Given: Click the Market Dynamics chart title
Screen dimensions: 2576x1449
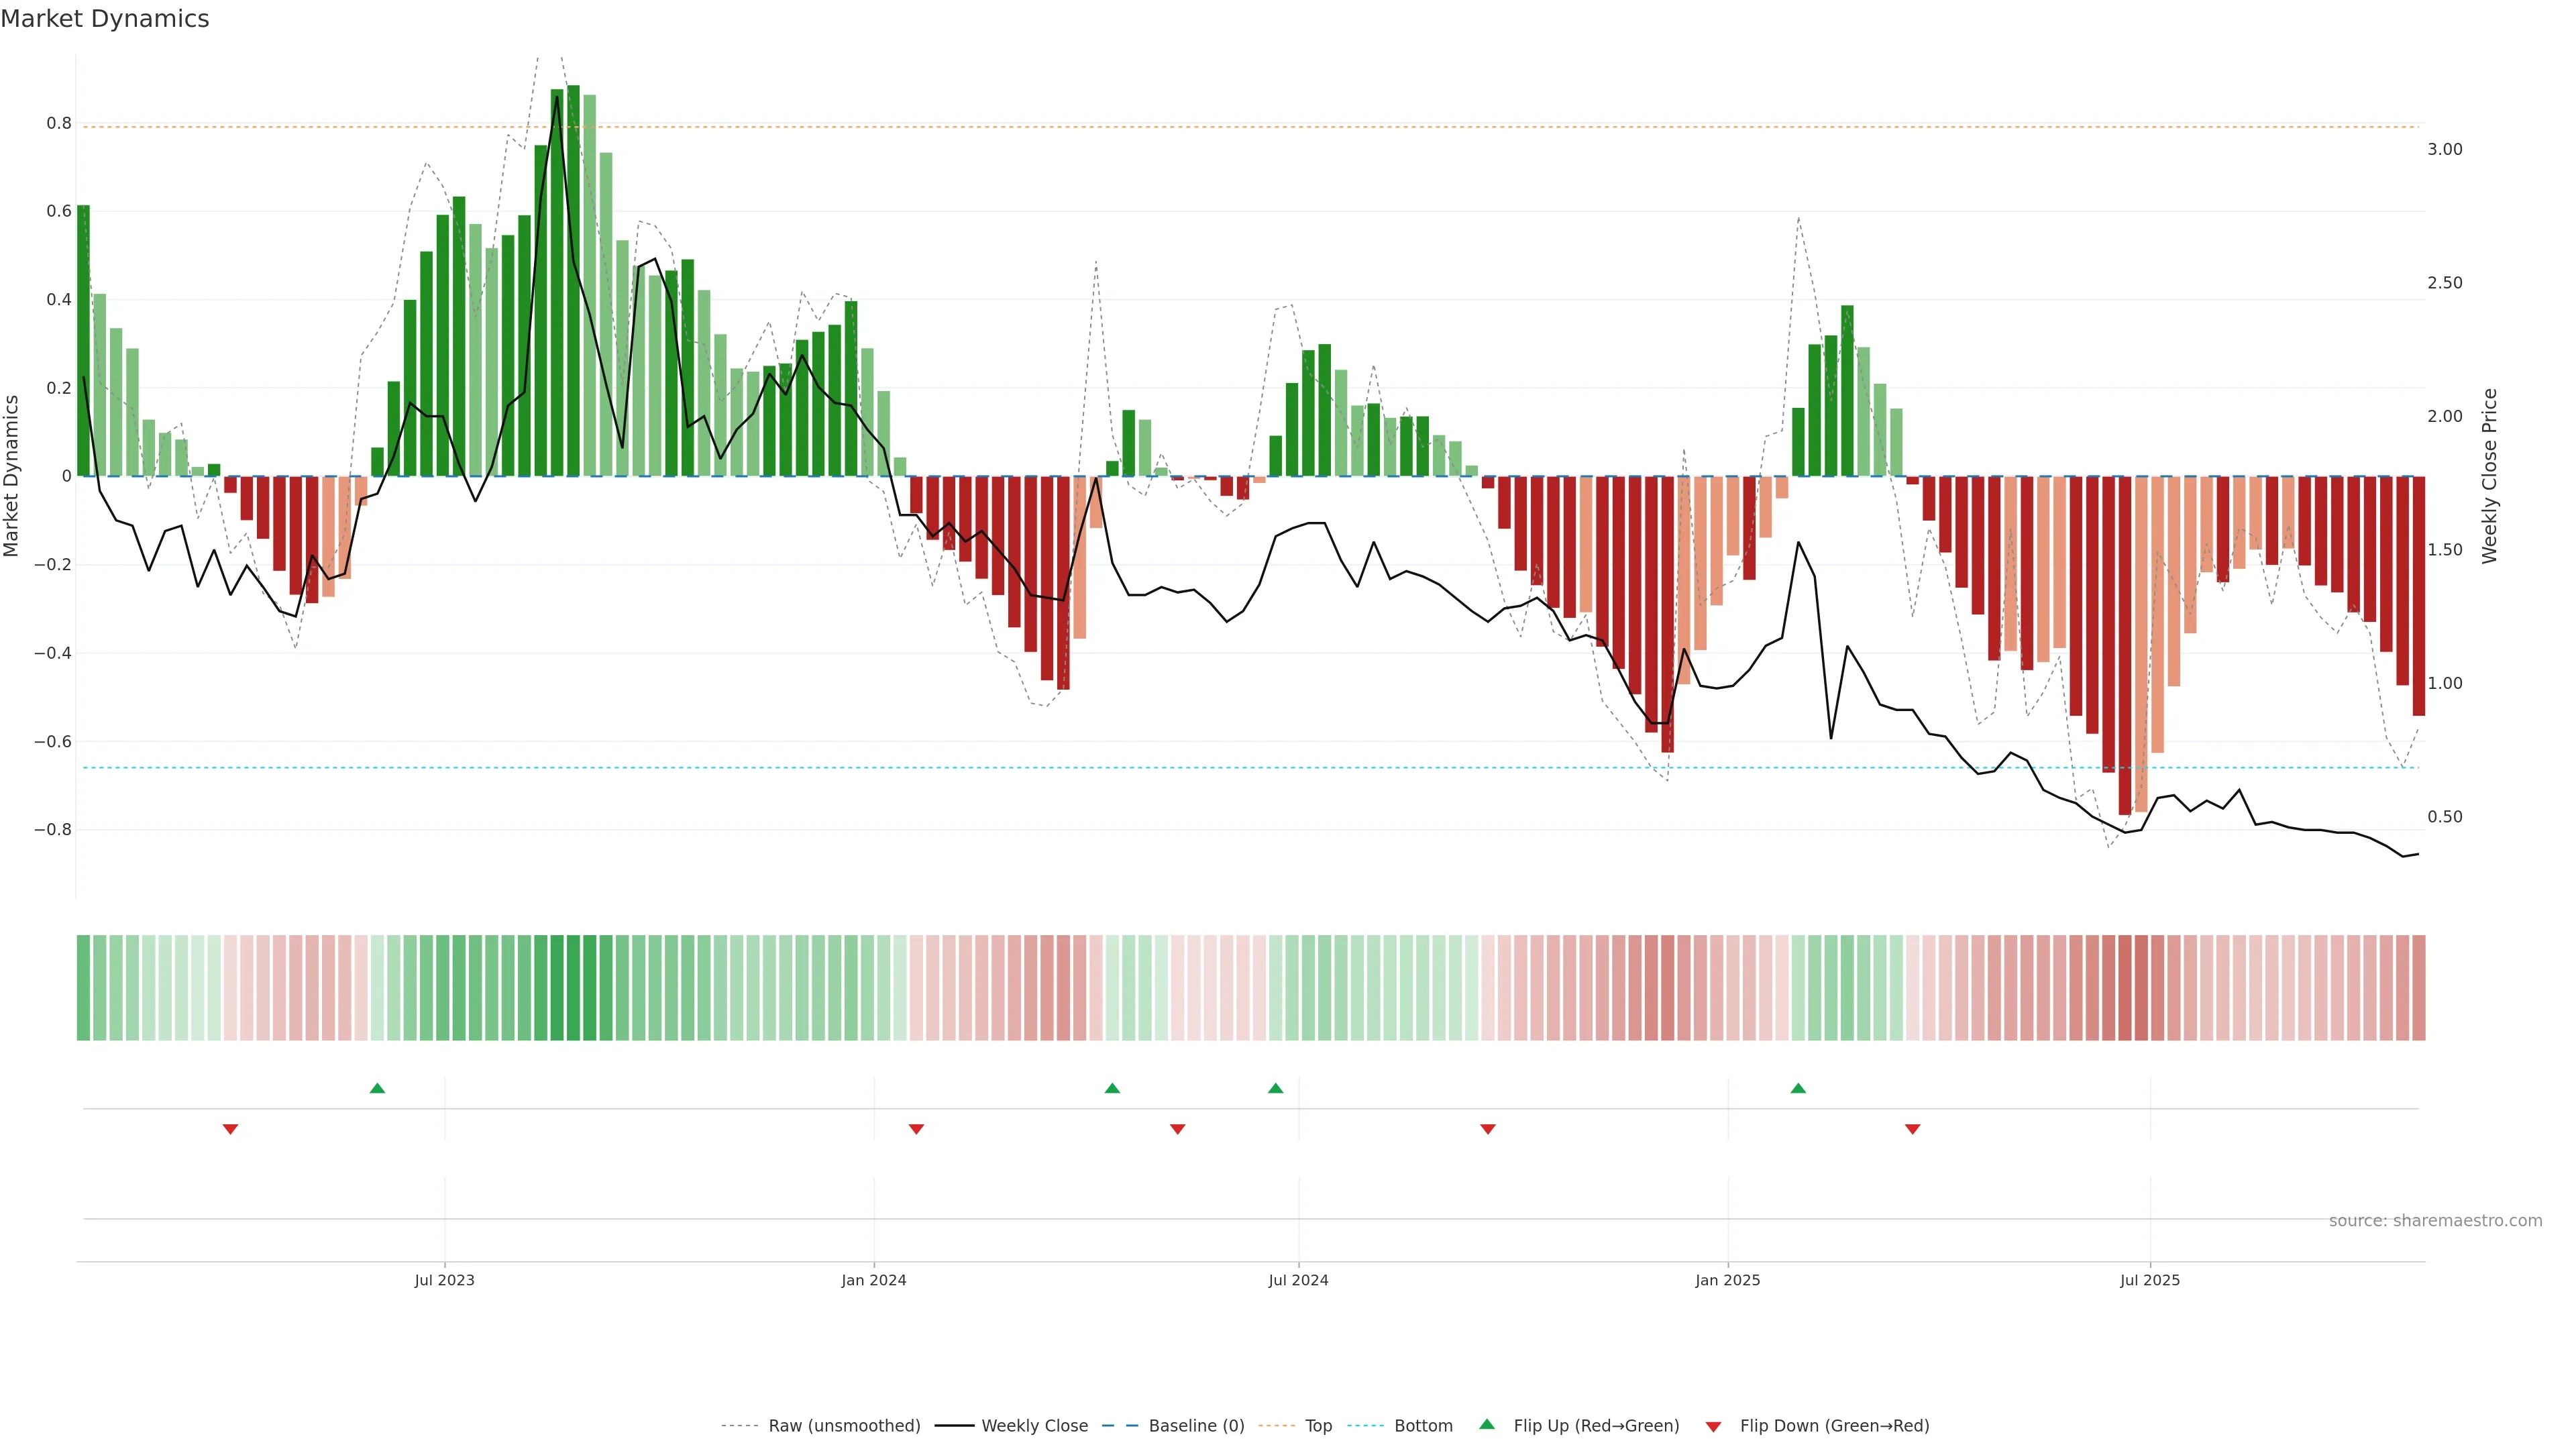Looking at the screenshot, I should pos(105,19).
